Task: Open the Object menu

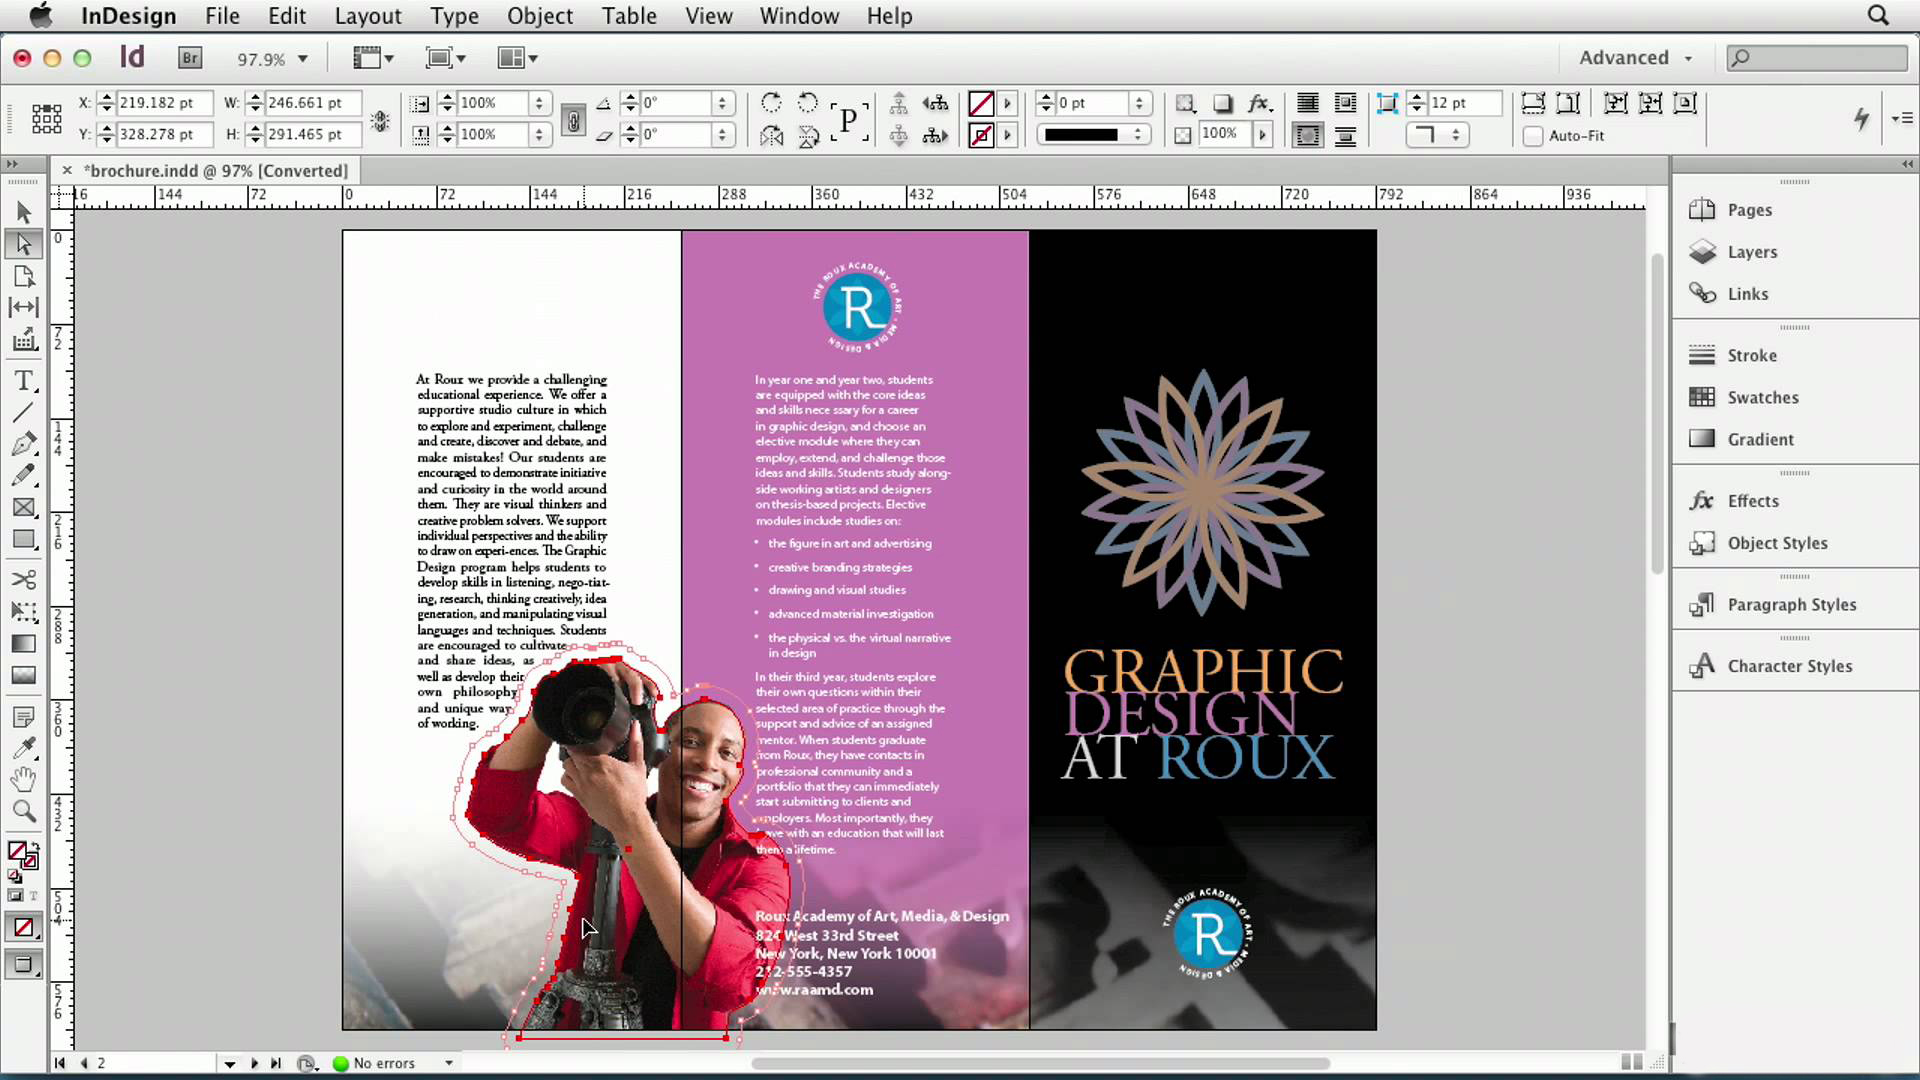Action: coord(540,16)
